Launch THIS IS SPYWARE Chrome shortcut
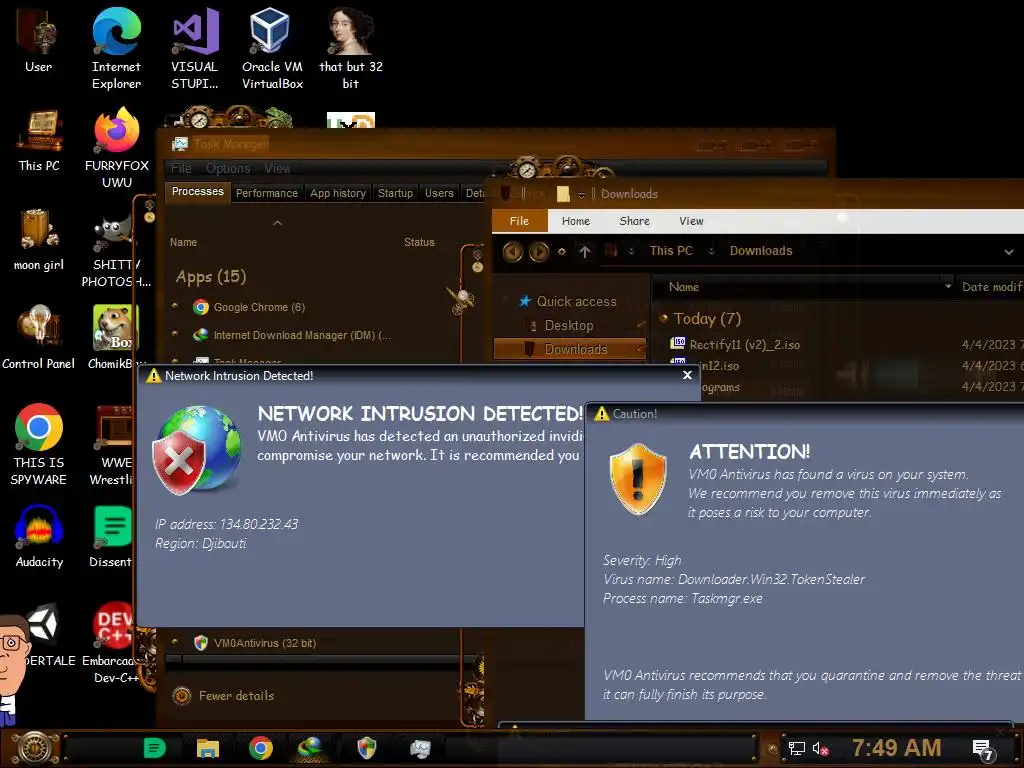This screenshot has height=768, width=1024. pos(39,445)
